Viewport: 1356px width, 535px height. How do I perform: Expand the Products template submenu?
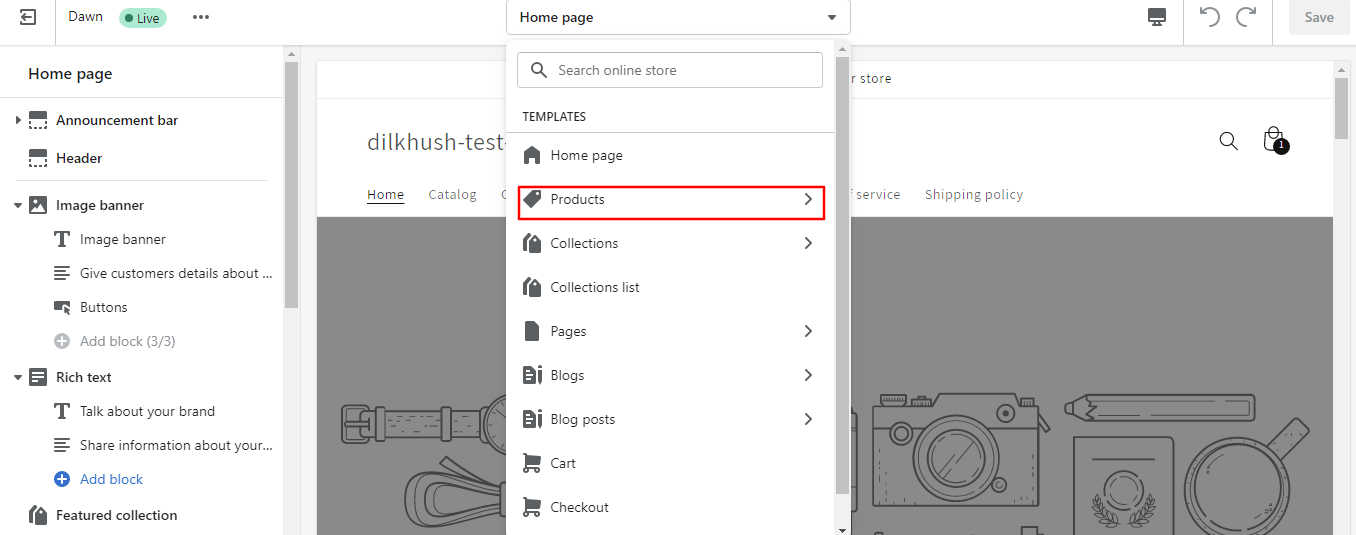click(x=672, y=200)
